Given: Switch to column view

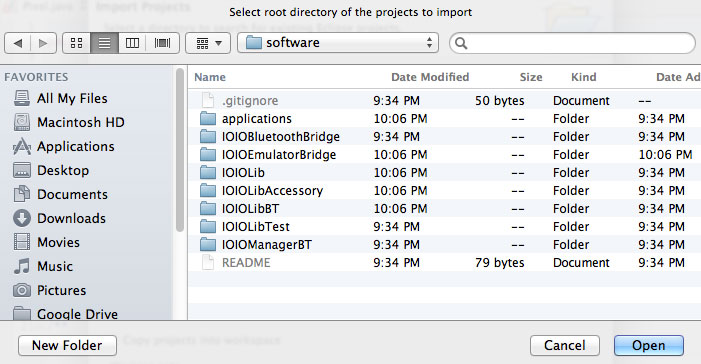Looking at the screenshot, I should click(x=132, y=43).
